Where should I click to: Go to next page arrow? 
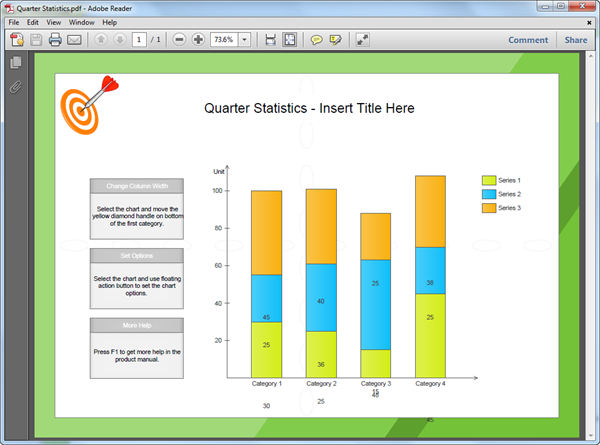tap(120, 39)
